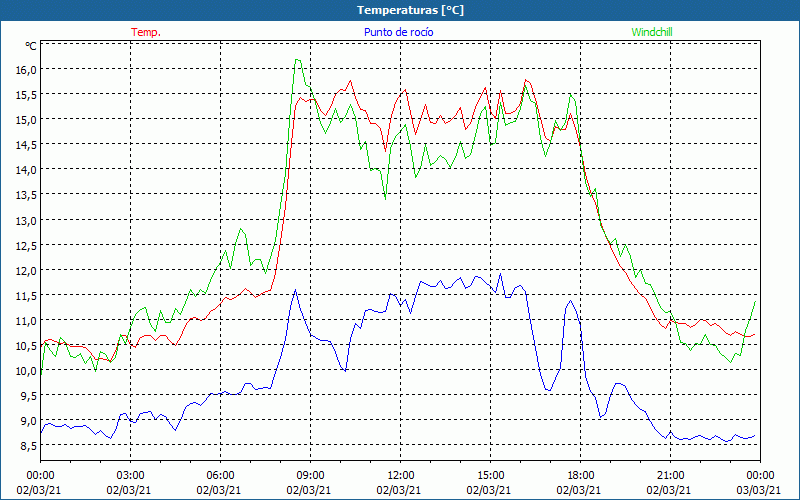Viewport: 800px width, 500px height.
Task: Click the '°C' unit label on axis
Action: [31, 46]
